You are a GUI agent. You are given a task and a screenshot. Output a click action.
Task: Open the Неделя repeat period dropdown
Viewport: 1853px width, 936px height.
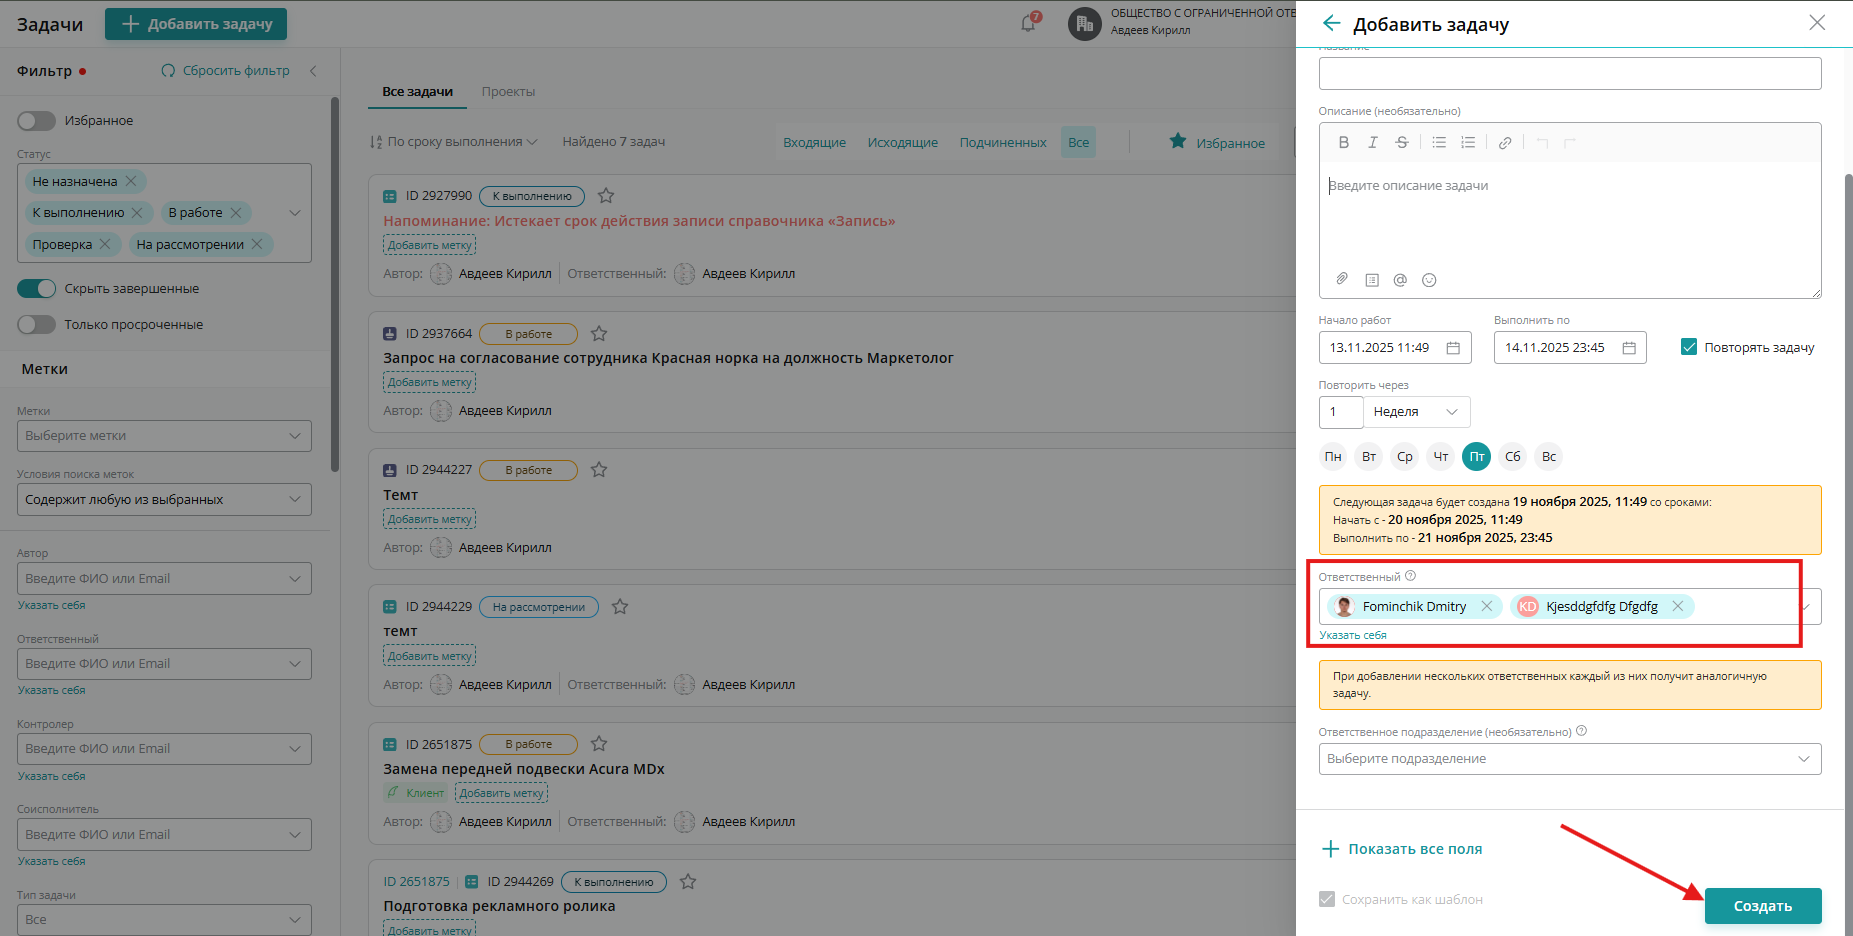(1417, 412)
